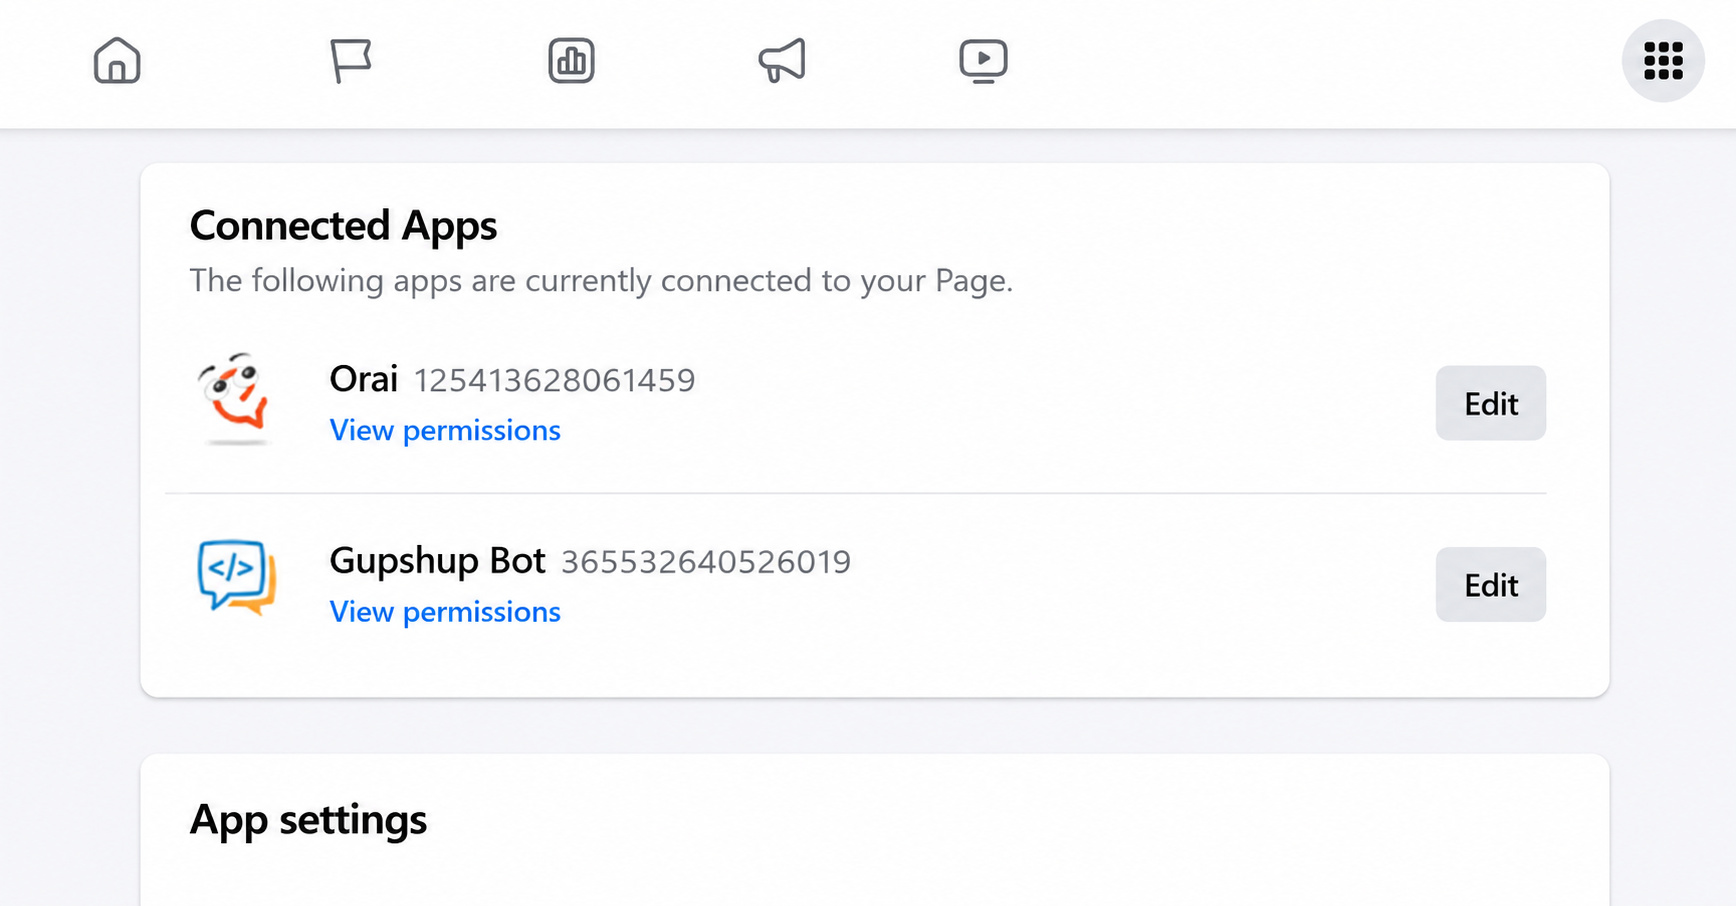This screenshot has width=1736, height=906.
Task: Select the Gupshup Bot app name
Action: click(x=438, y=561)
